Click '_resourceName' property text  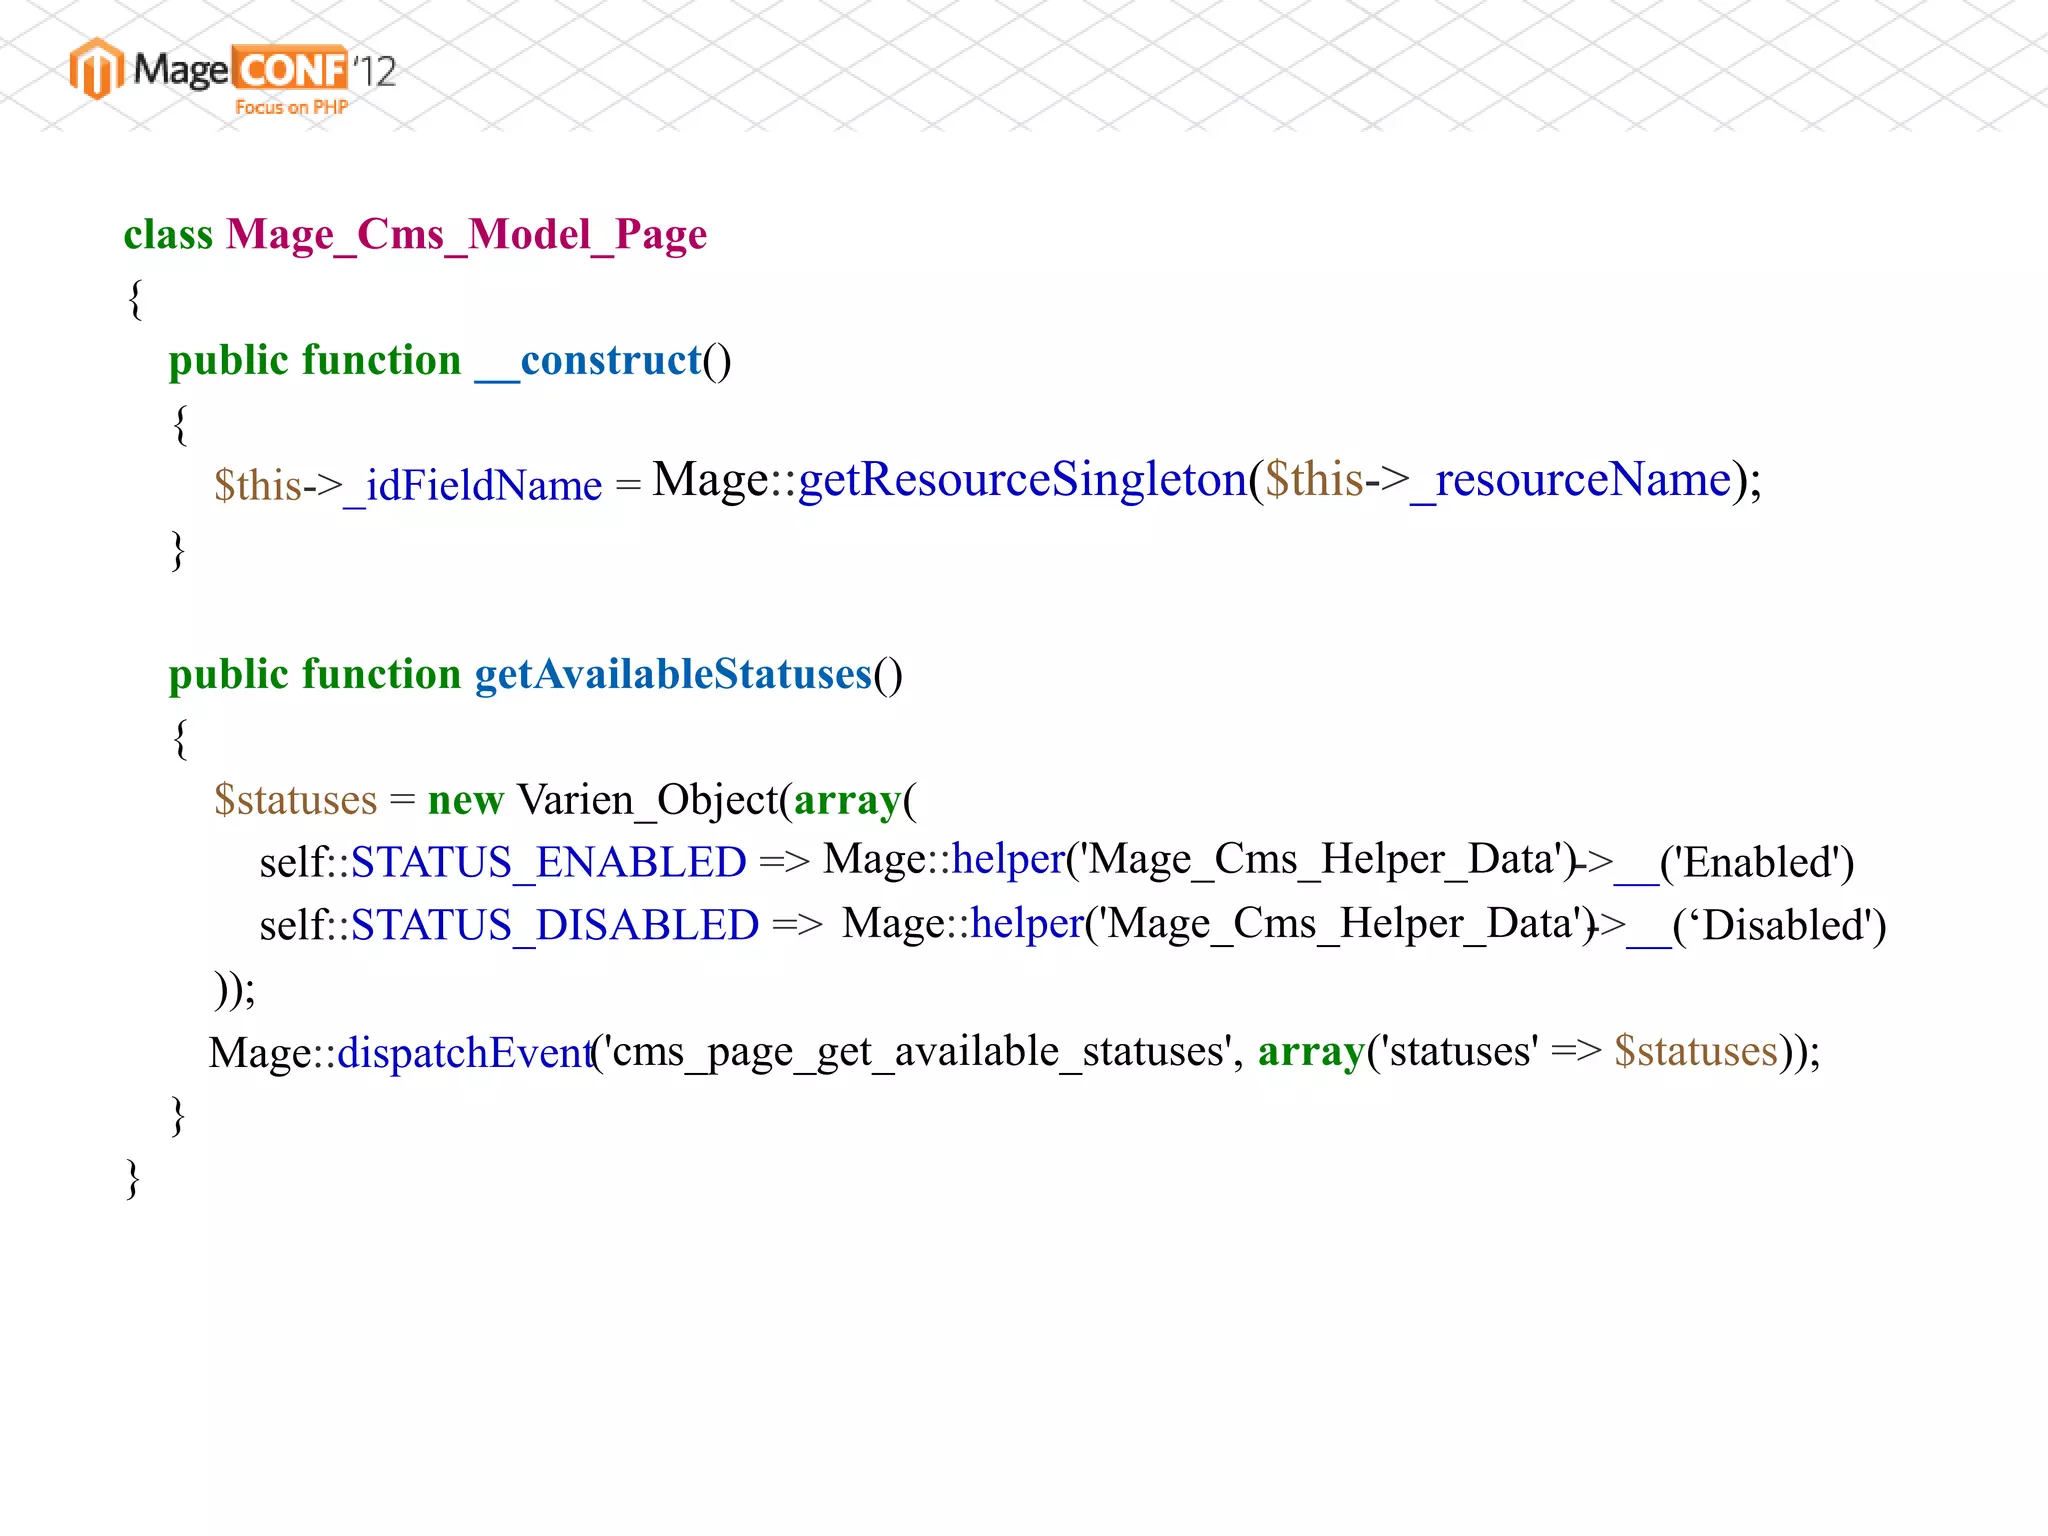[x=1570, y=482]
